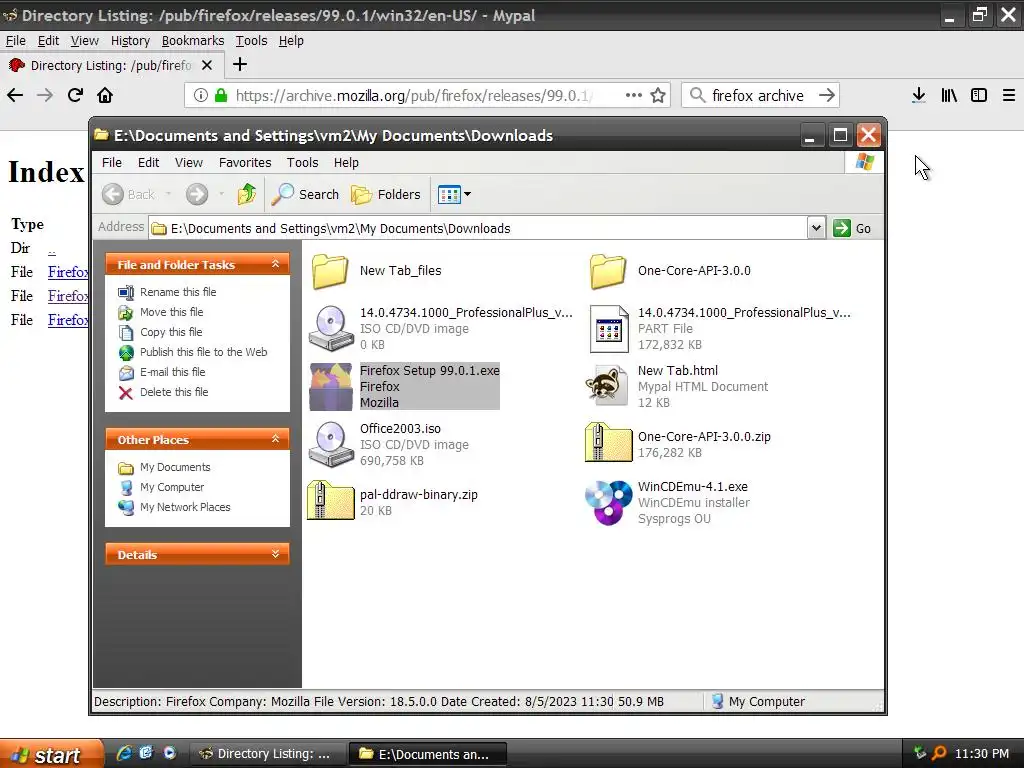1024x768 pixels.
Task: Click the Go button
Action: coord(853,228)
